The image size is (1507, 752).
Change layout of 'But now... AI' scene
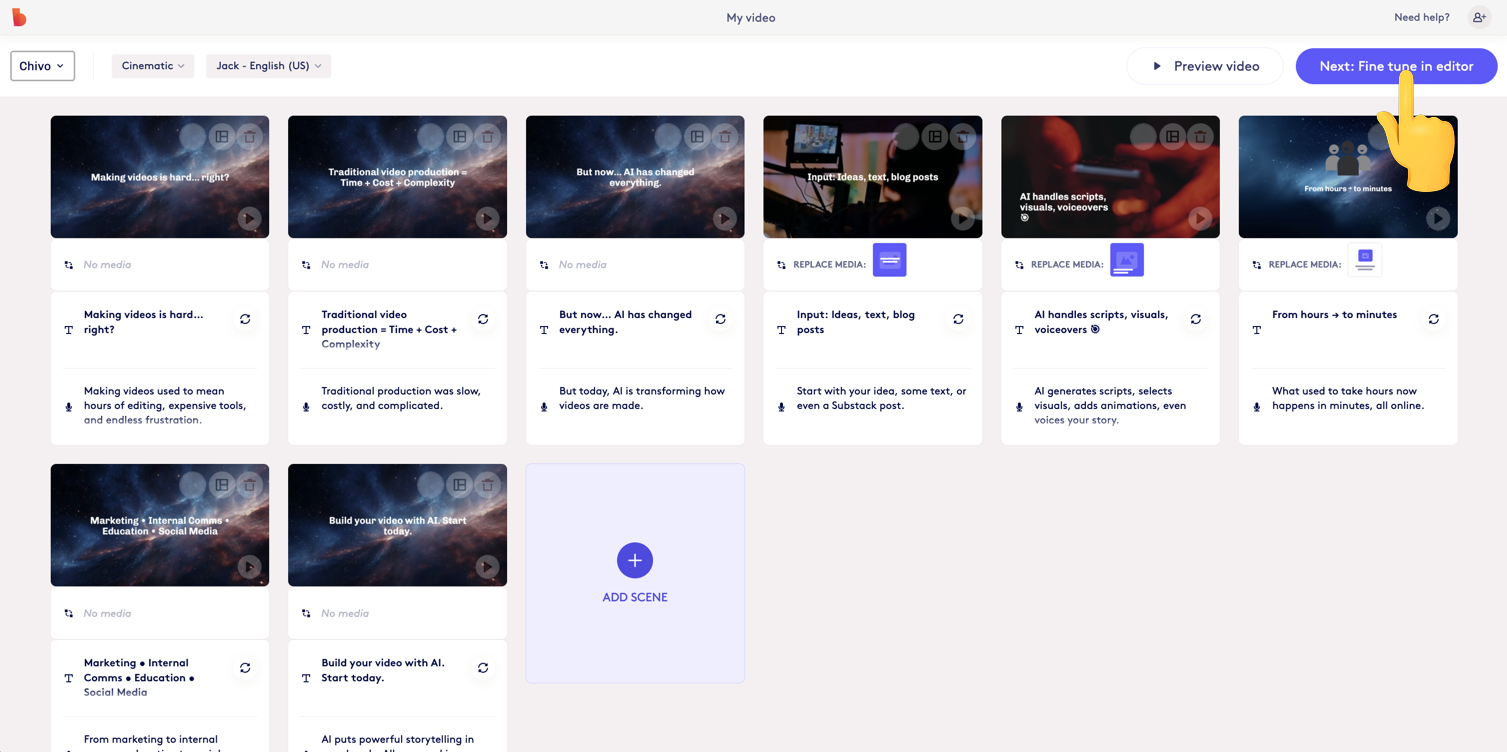click(x=697, y=136)
